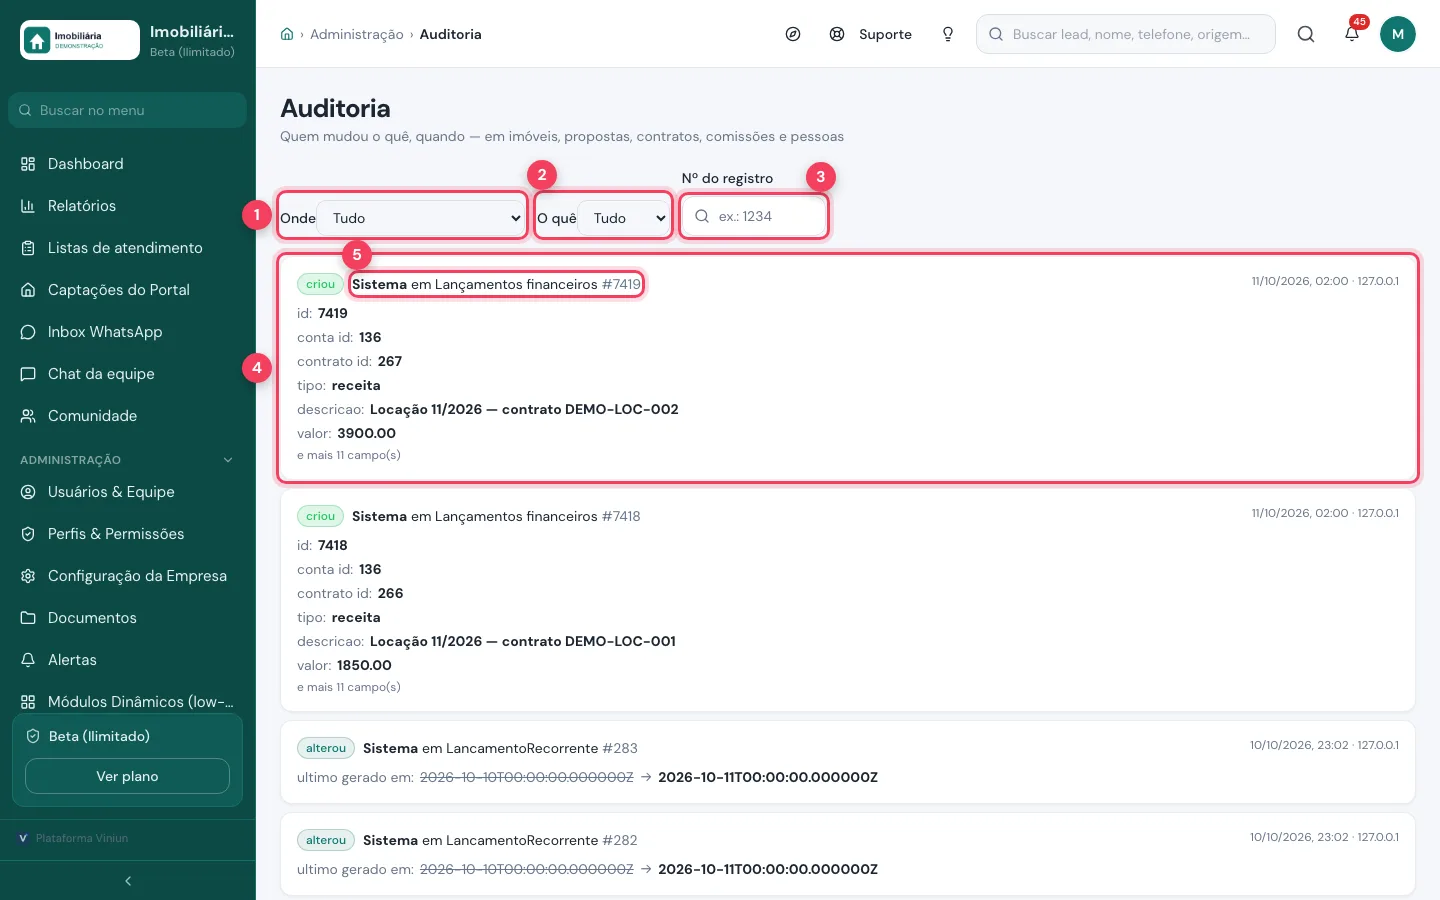Open Suporte in the top bar
The height and width of the screenshot is (900, 1440).
pyautogui.click(x=871, y=34)
